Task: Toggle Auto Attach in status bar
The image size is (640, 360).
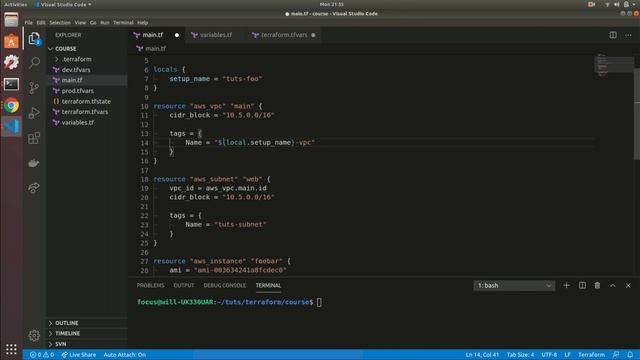Action: 124,355
